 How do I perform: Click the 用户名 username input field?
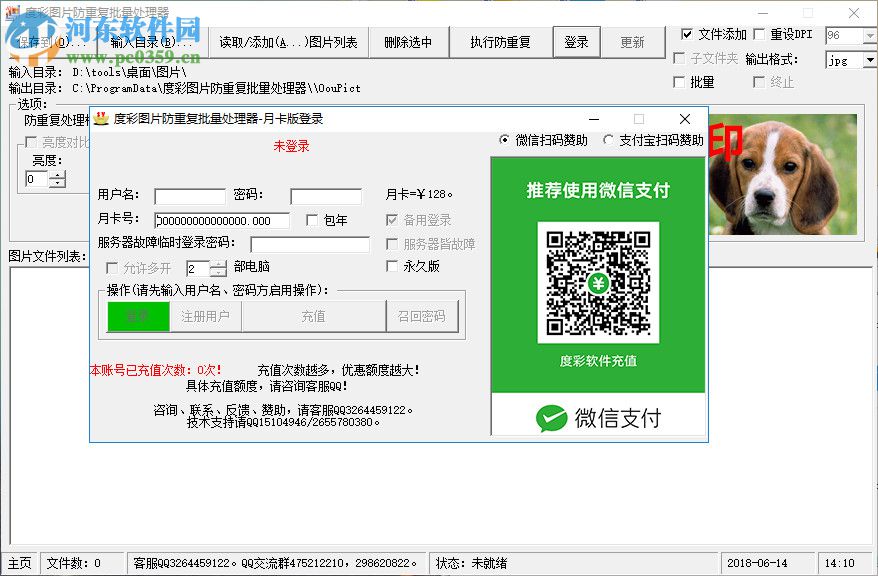pyautogui.click(x=189, y=196)
